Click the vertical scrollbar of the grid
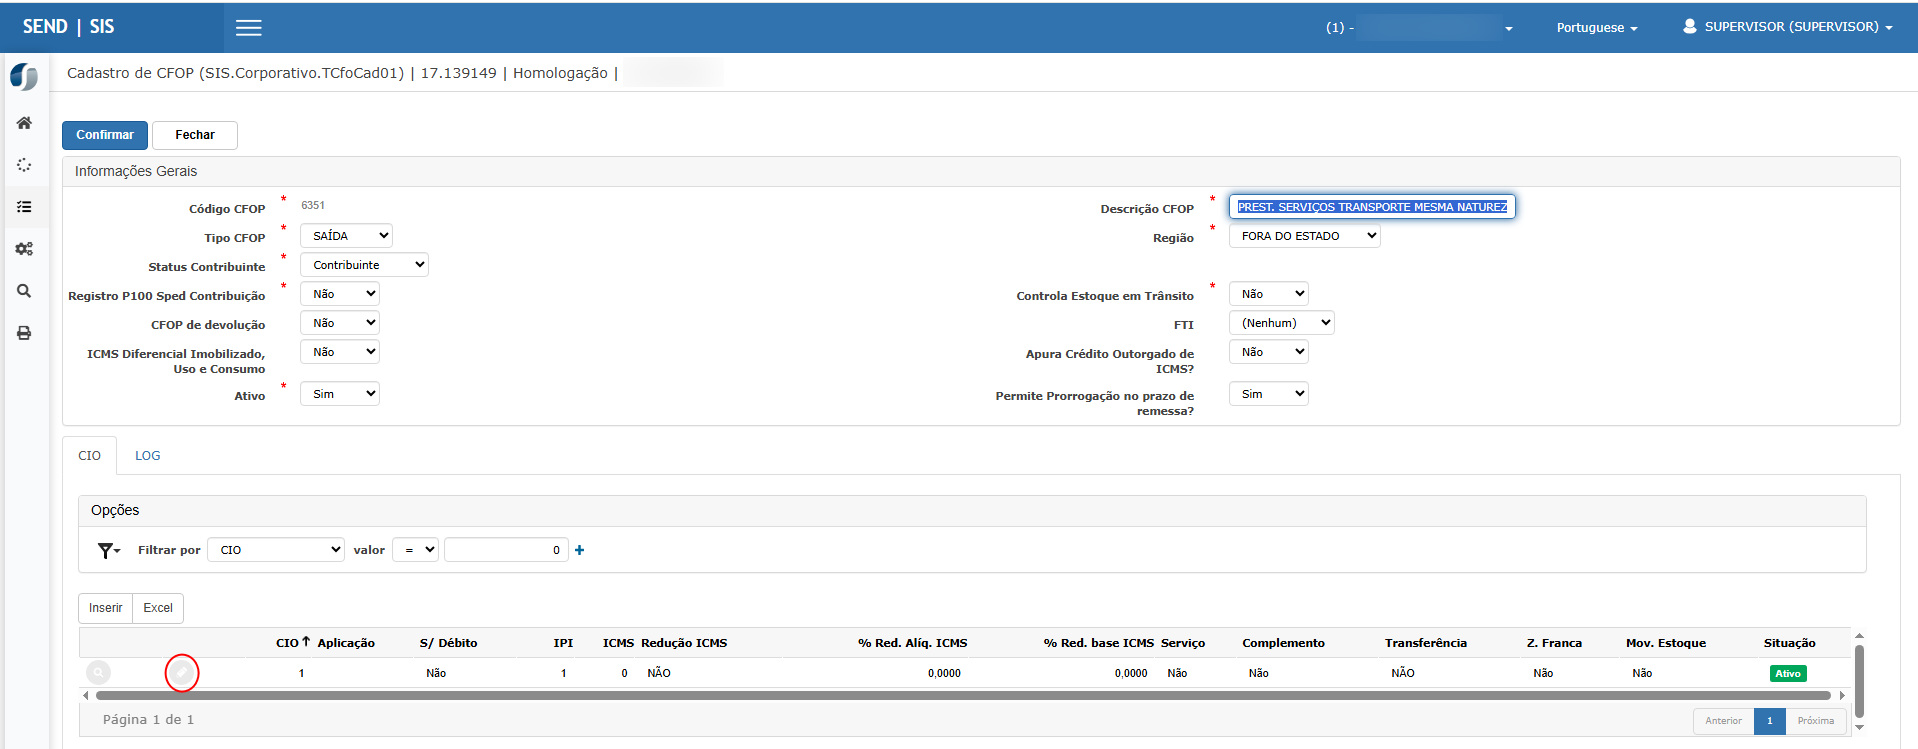Viewport: 1918px width, 749px height. tap(1859, 681)
